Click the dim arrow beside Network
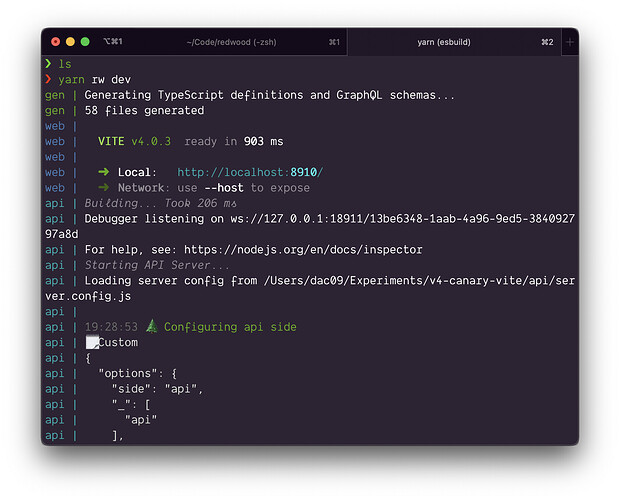The width and height of the screenshot is (620, 500). 104,187
